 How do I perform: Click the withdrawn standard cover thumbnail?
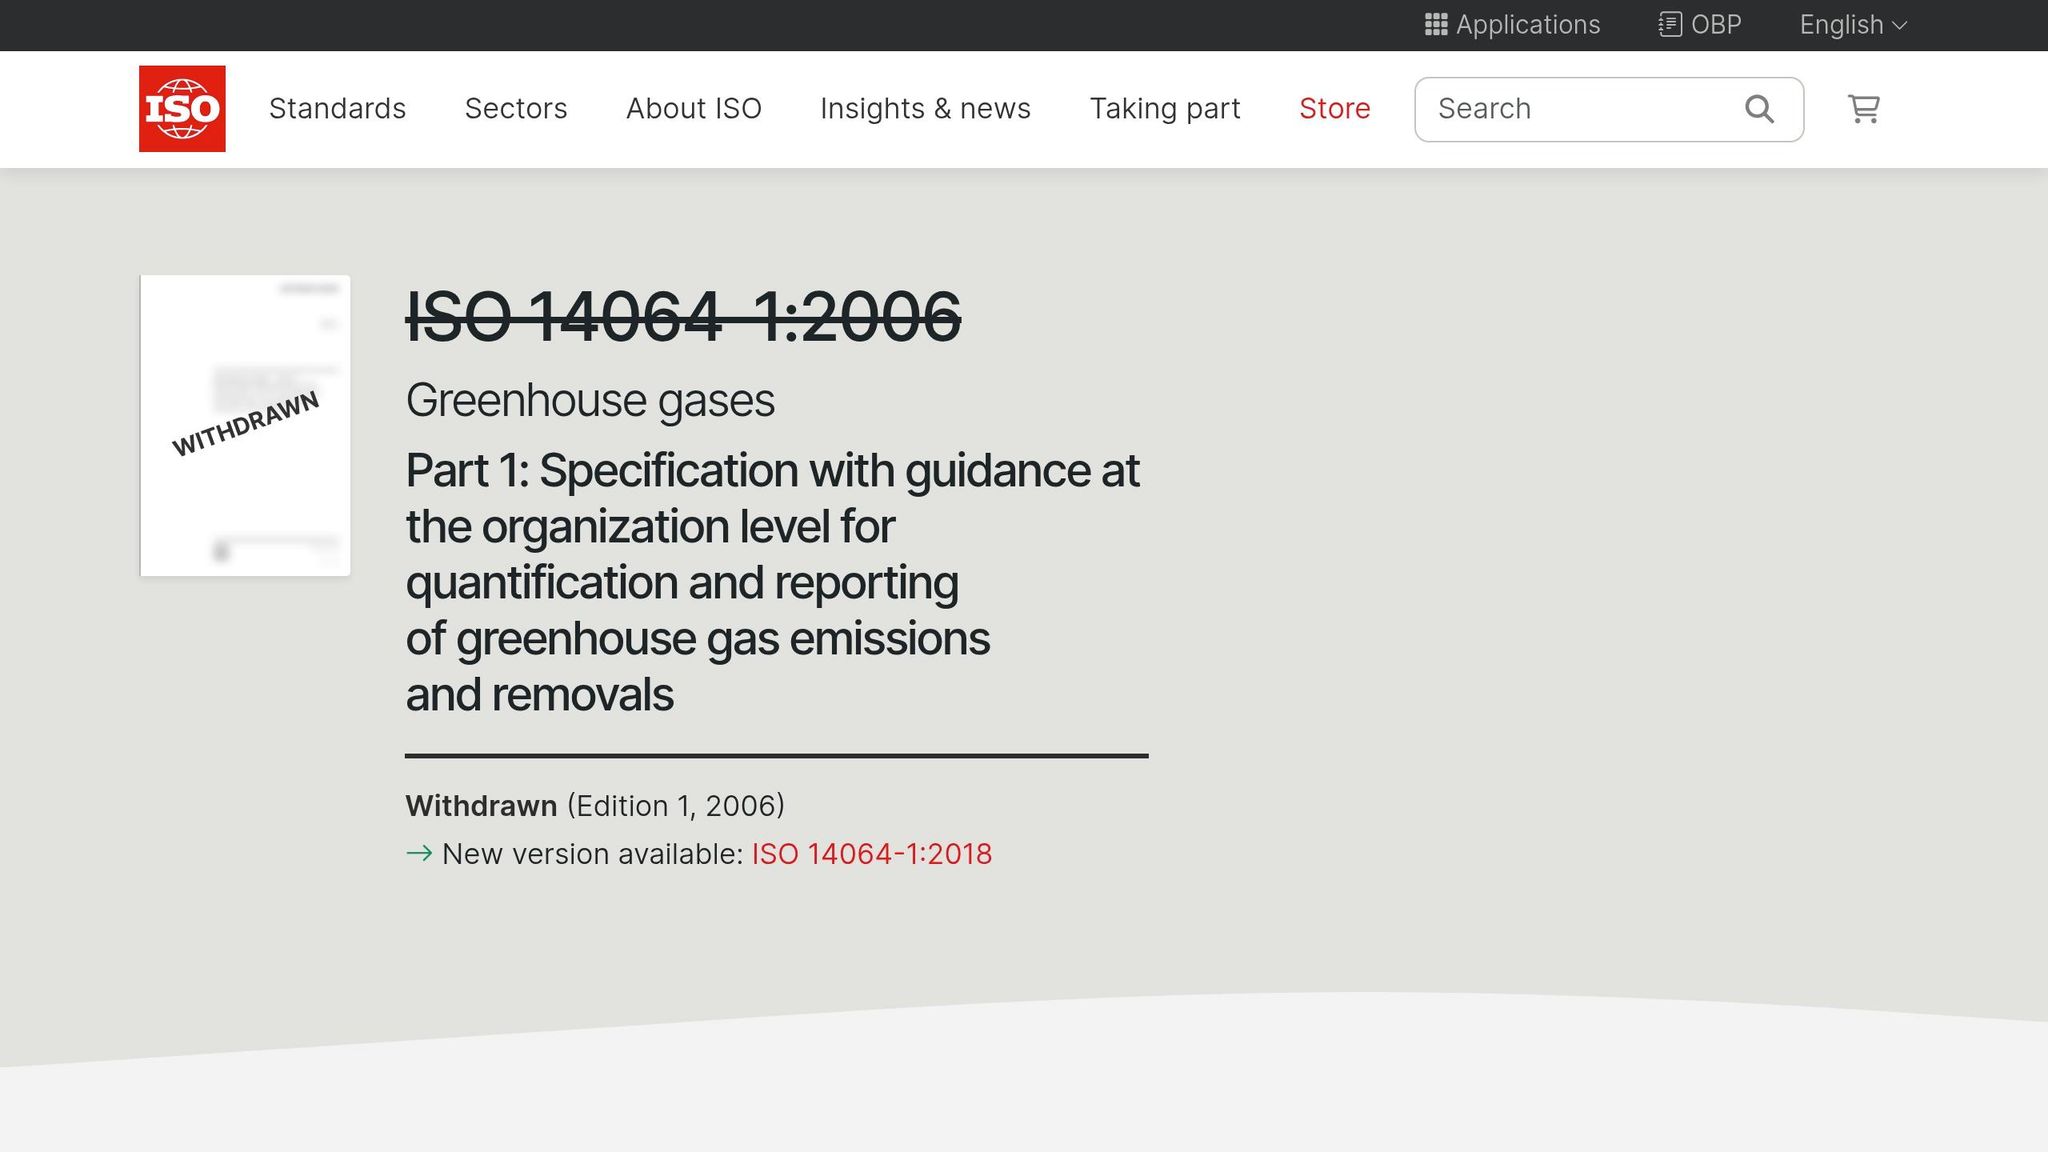click(x=245, y=425)
